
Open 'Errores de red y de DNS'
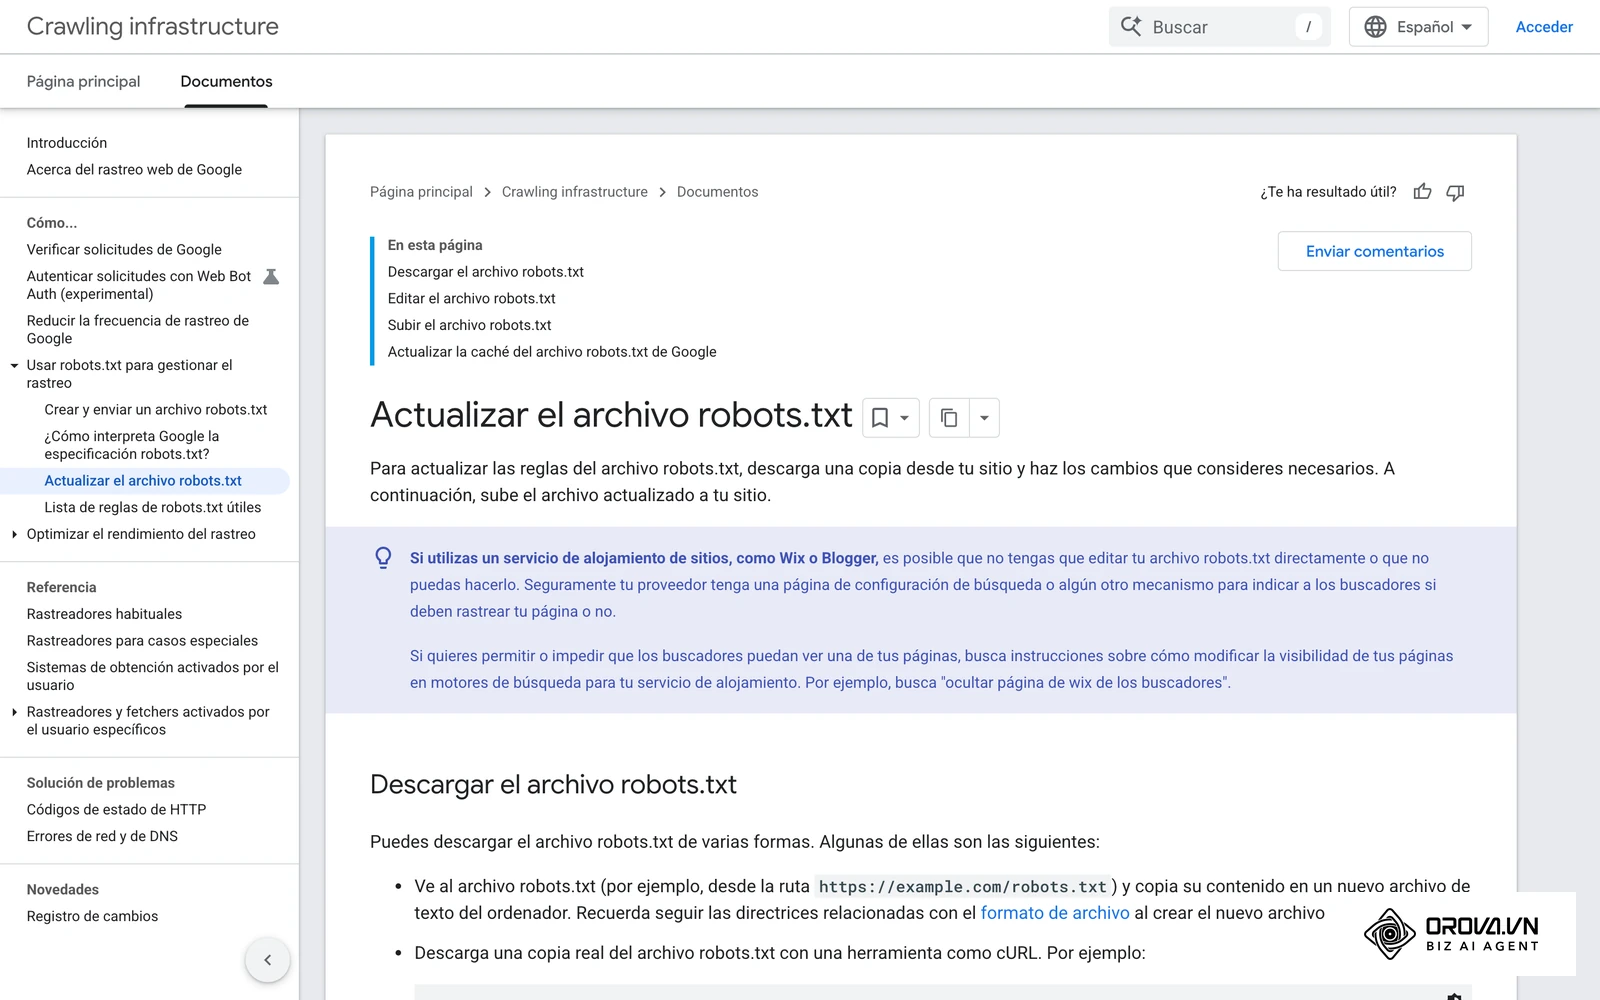coord(102,837)
